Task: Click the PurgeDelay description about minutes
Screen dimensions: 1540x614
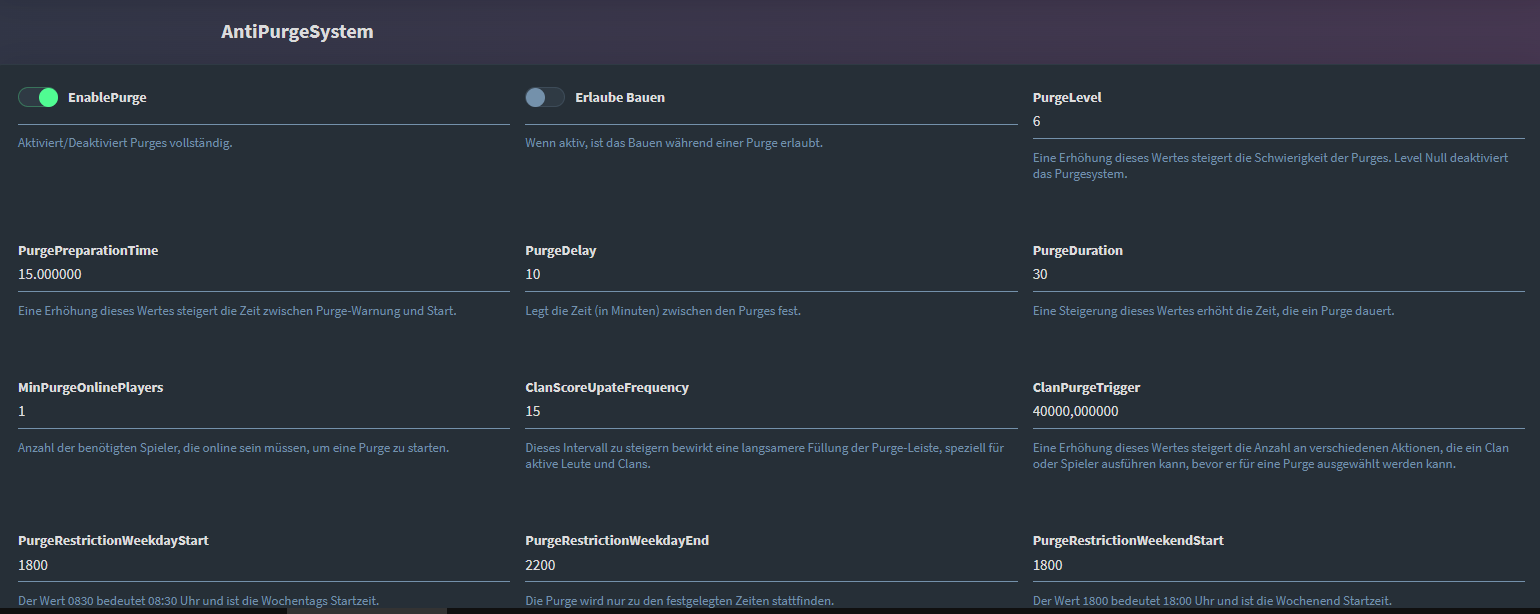Action: tap(663, 311)
